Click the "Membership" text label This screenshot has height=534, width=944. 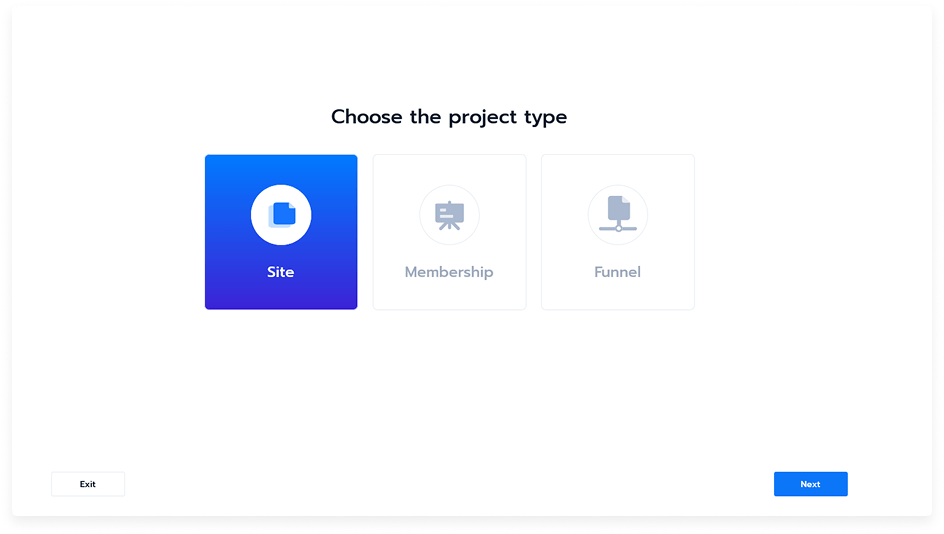point(449,272)
